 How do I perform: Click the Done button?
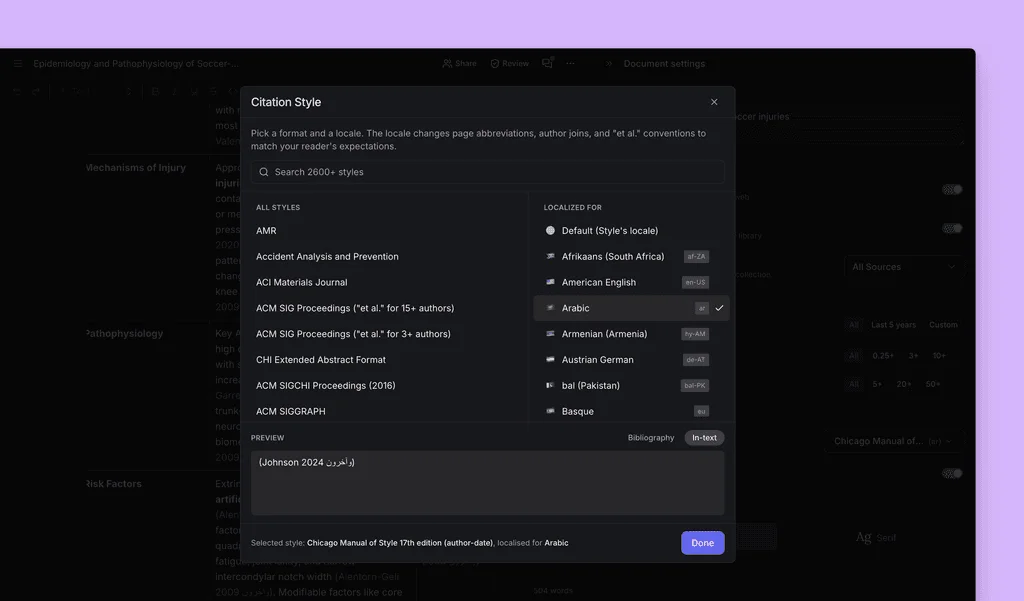[703, 543]
